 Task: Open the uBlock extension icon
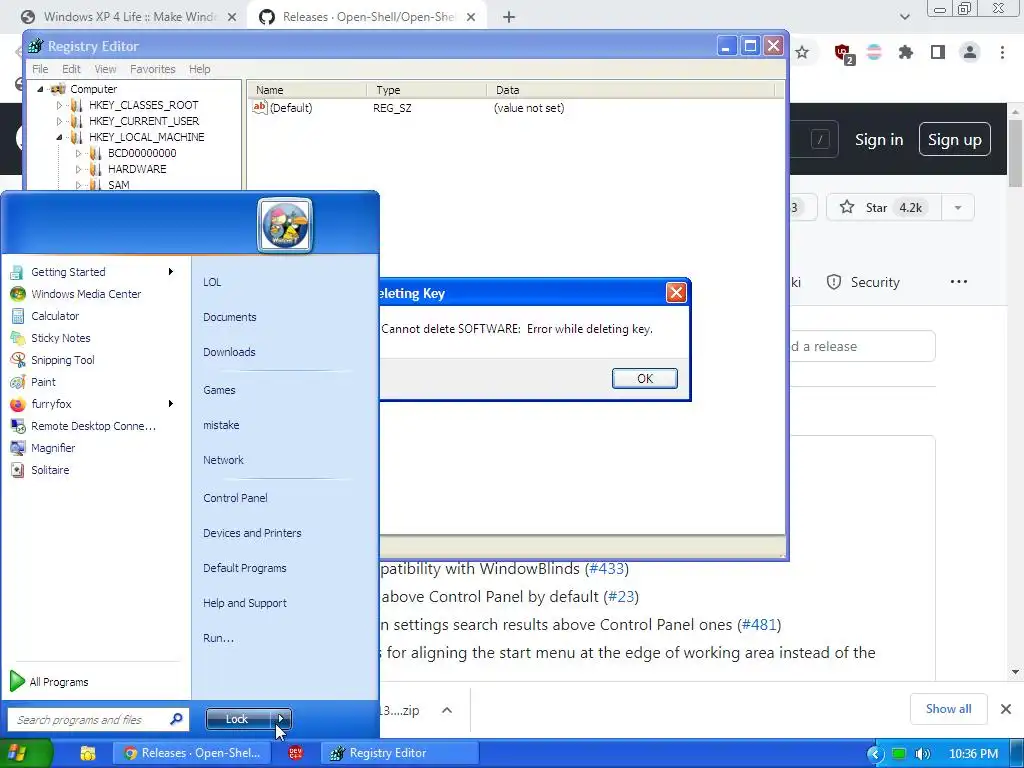click(x=843, y=53)
